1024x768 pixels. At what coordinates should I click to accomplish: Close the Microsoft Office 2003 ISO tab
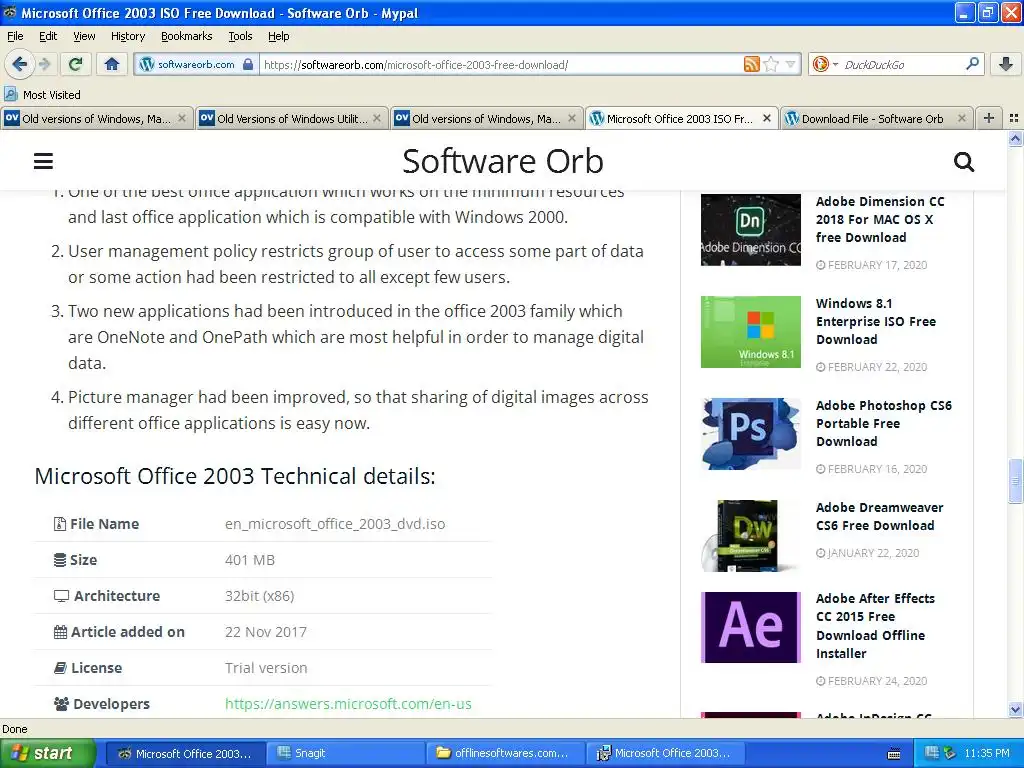[767, 118]
